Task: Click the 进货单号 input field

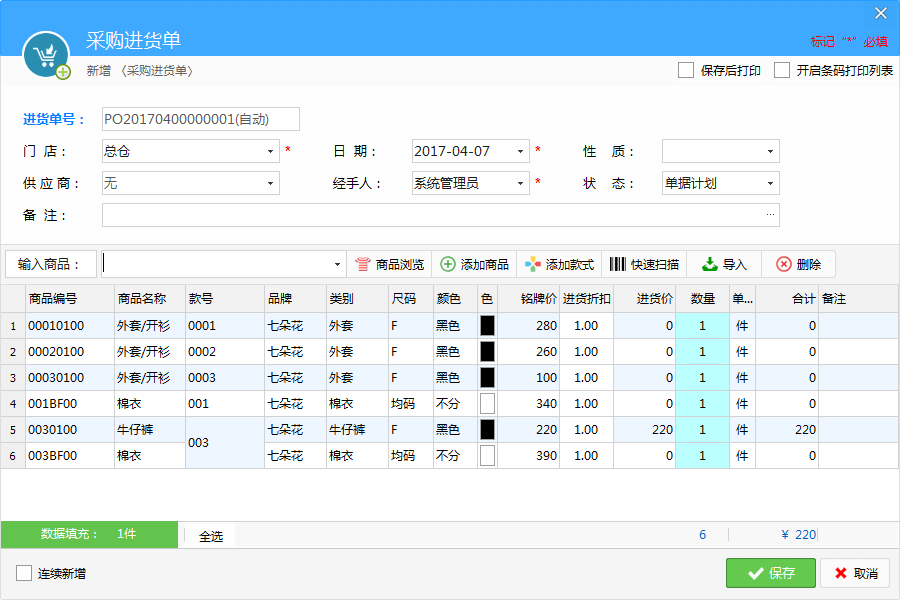Action: [x=201, y=119]
